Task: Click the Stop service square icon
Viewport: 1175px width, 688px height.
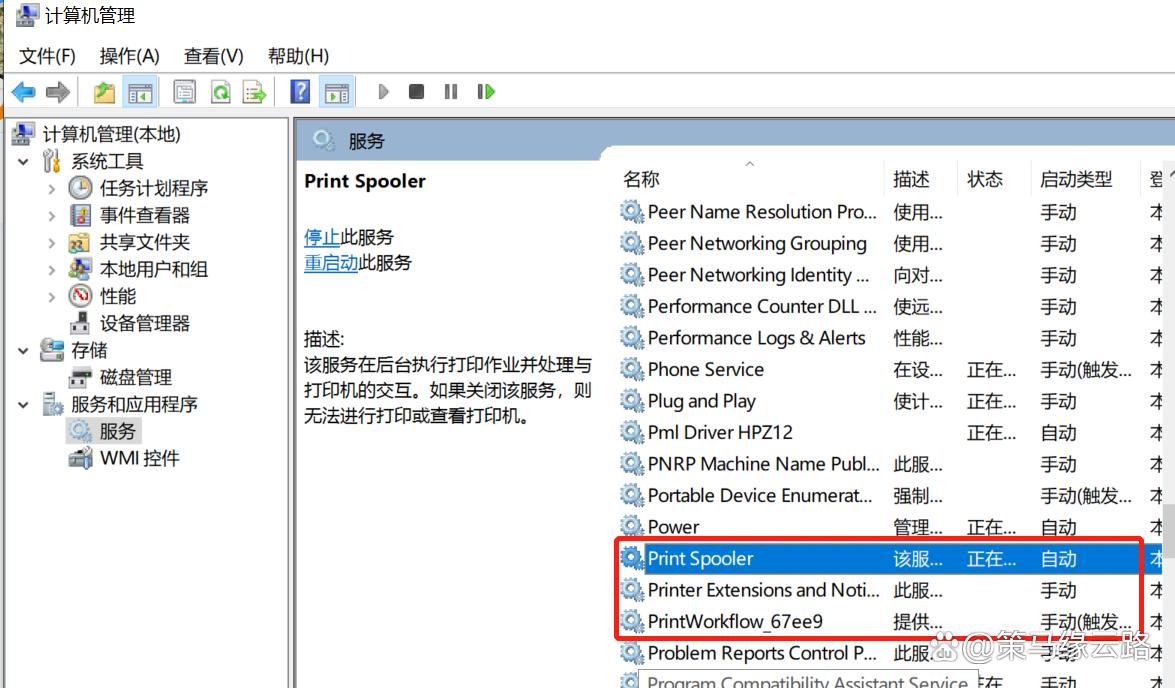Action: (x=417, y=91)
